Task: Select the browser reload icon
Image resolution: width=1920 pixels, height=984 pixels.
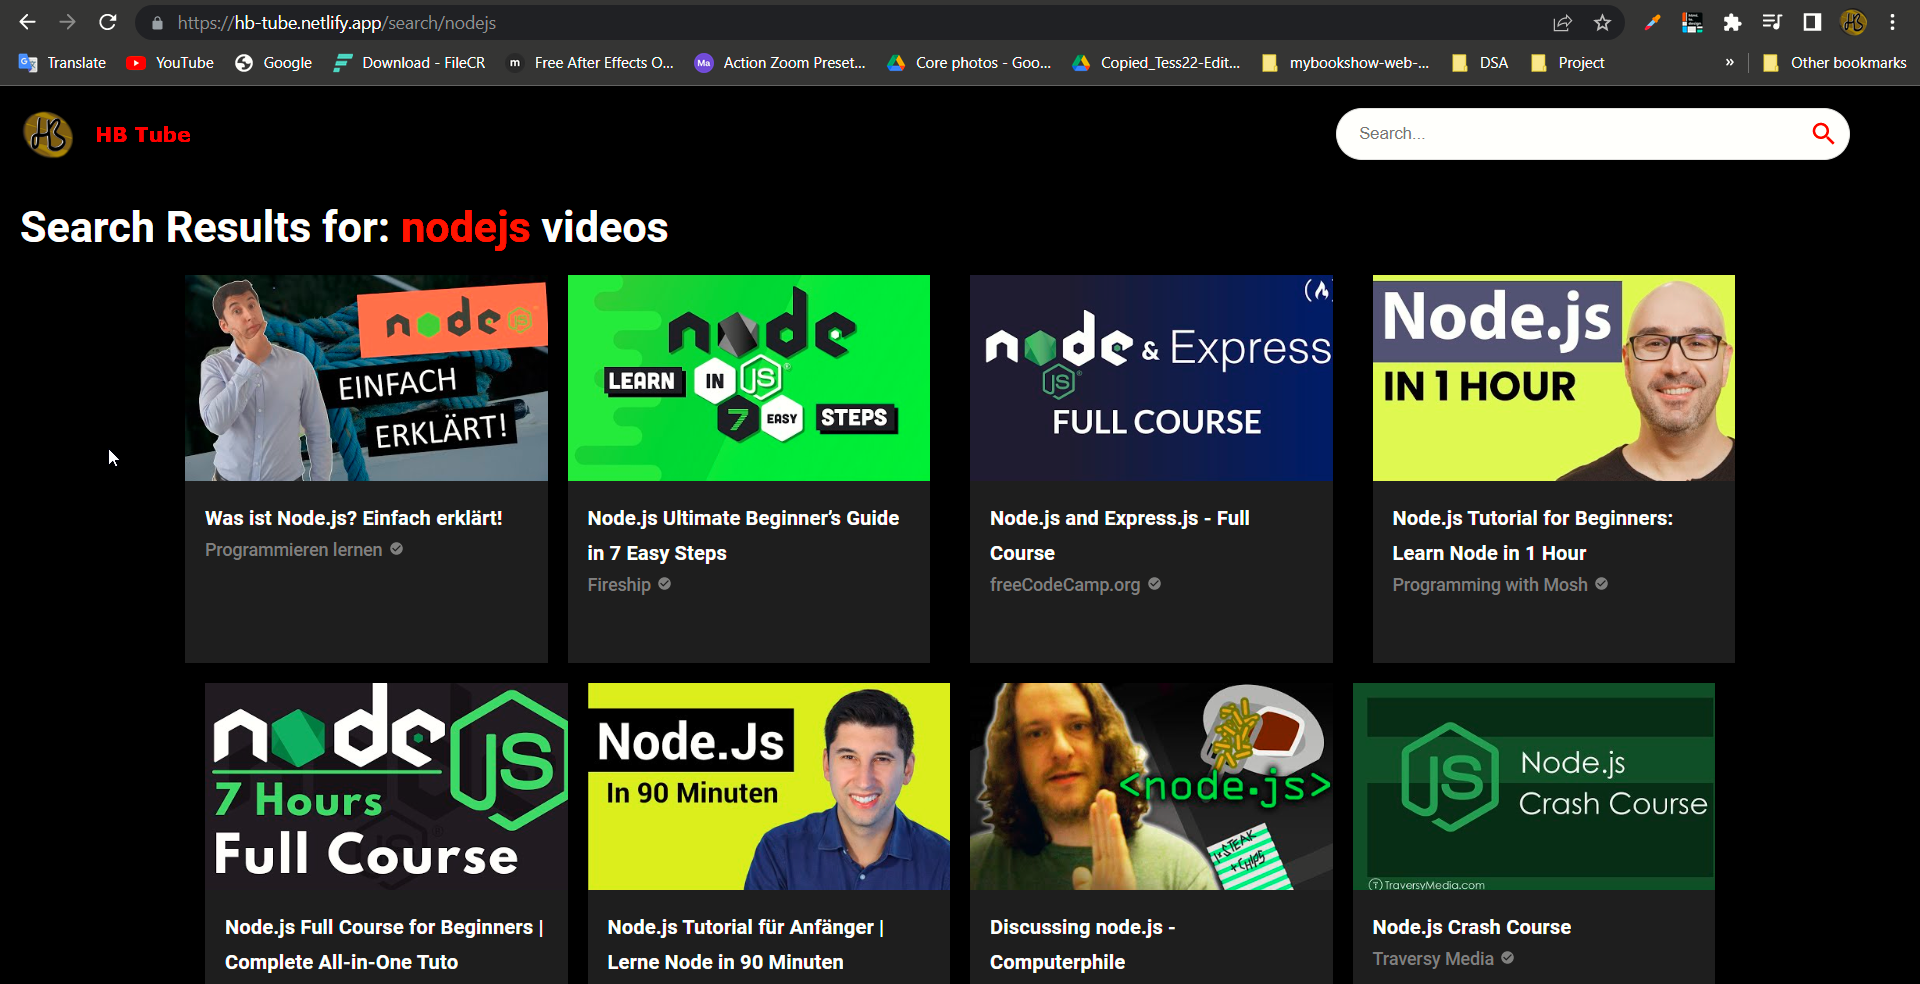Action: pos(108,22)
